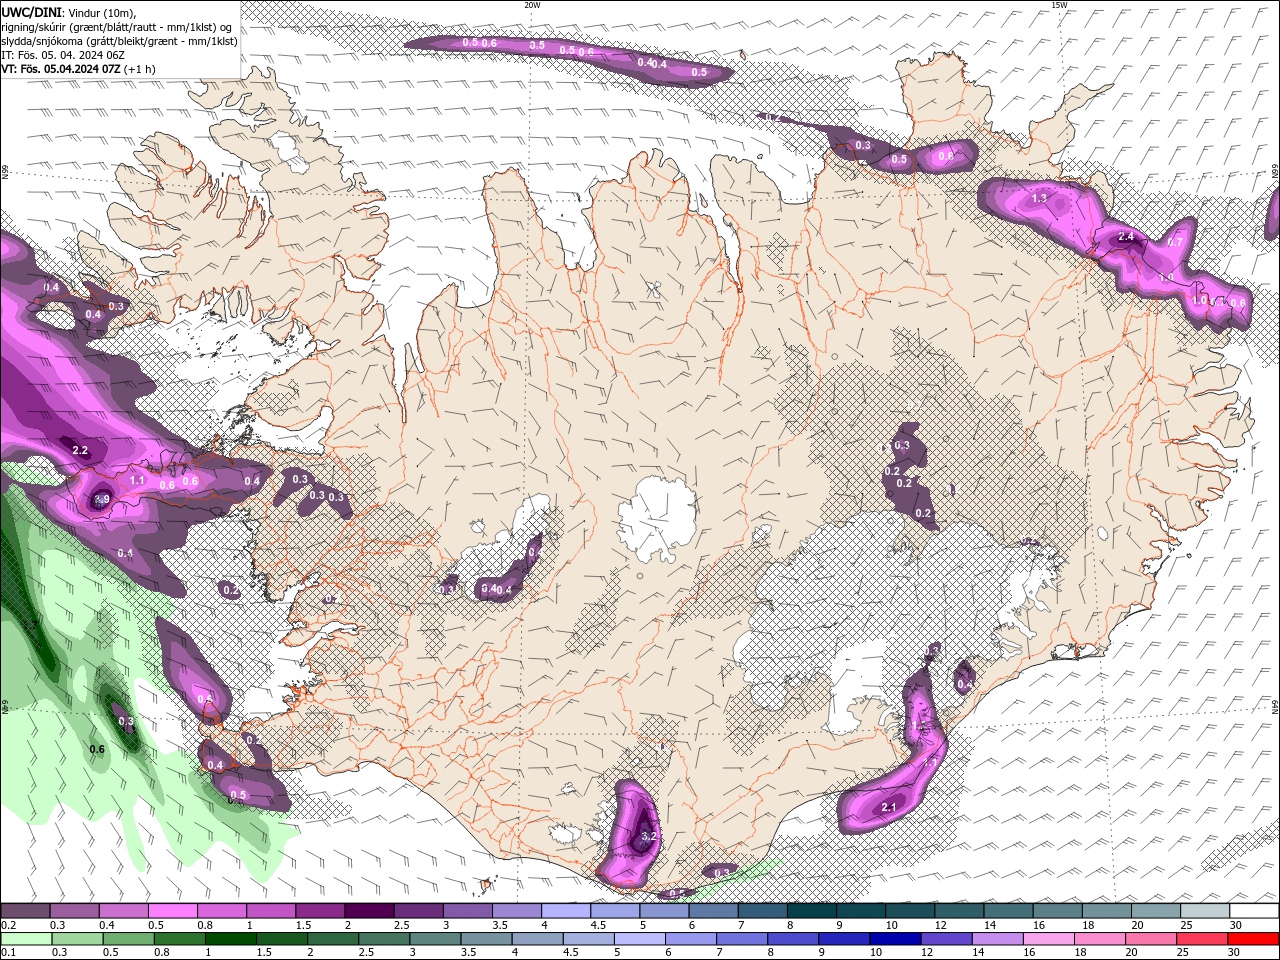Select the 'VT: Fös. 05.04.2024 07Z' valid time
This screenshot has width=1280, height=960.
coord(59,69)
